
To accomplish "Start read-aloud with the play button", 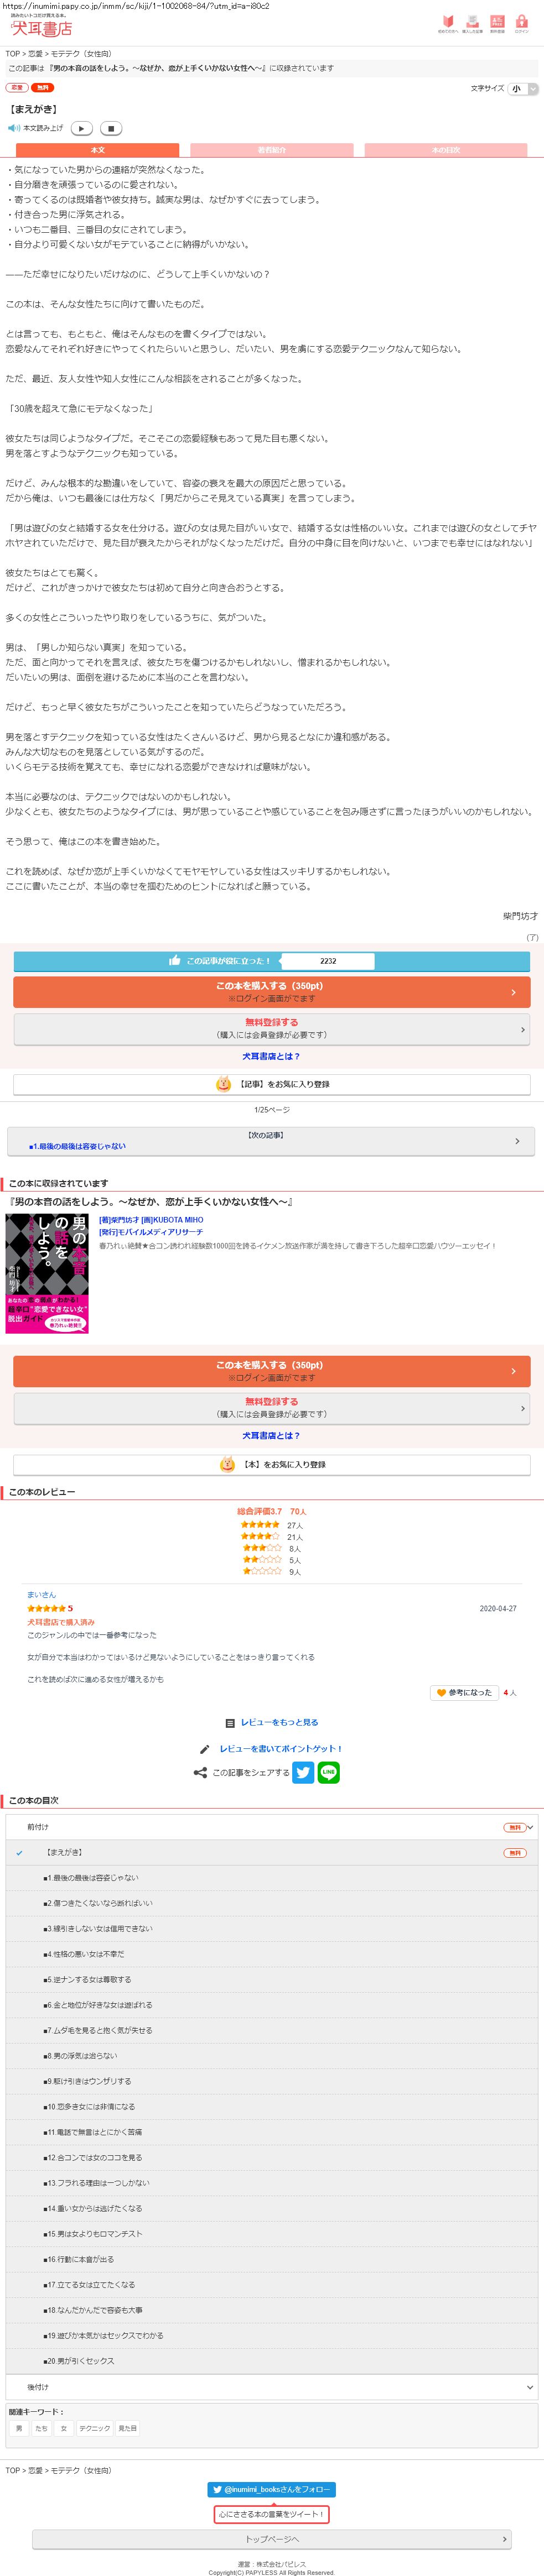I will coord(82,128).
